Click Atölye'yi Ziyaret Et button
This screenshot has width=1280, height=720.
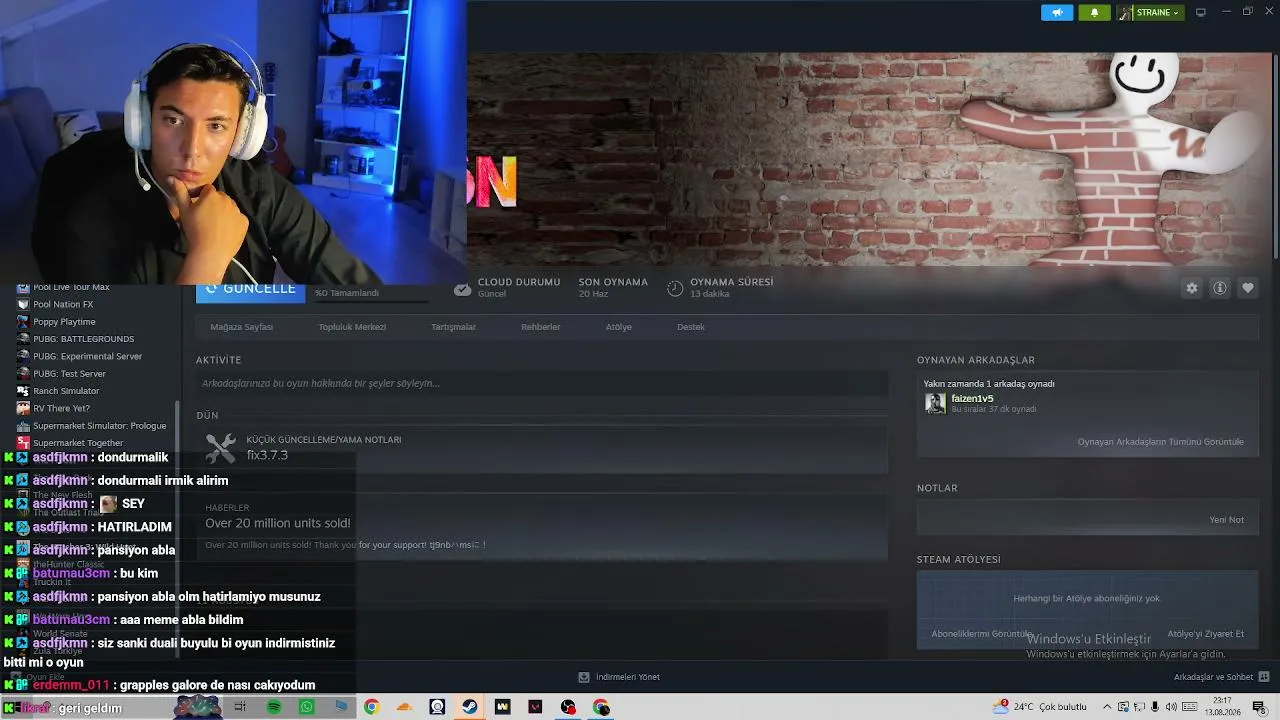[1205, 634]
